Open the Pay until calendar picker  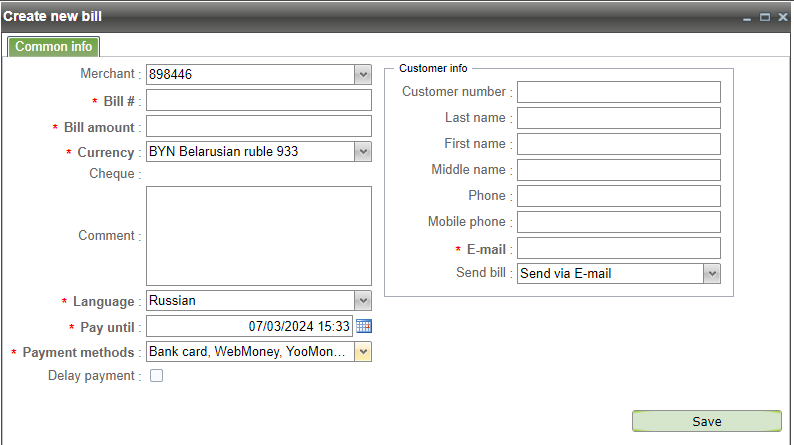click(x=364, y=326)
